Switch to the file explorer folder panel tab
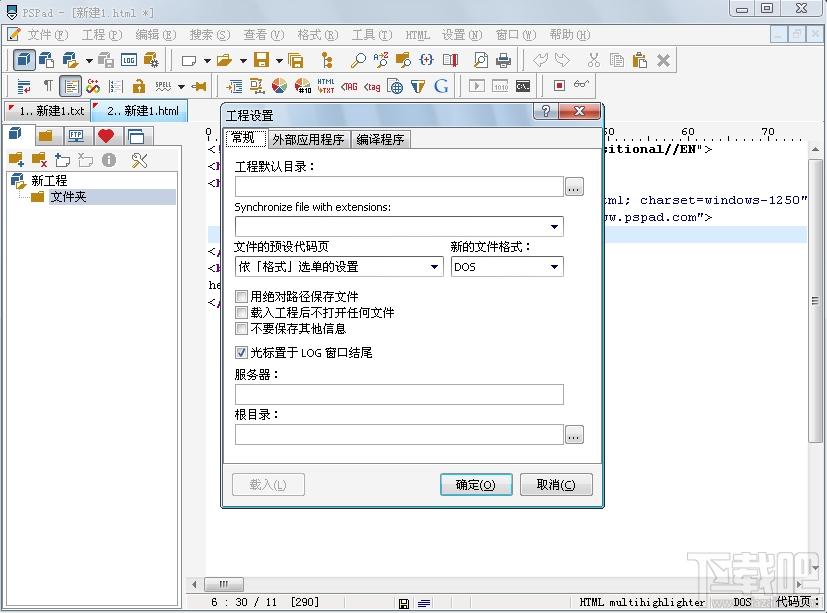827x613 pixels. click(46, 136)
